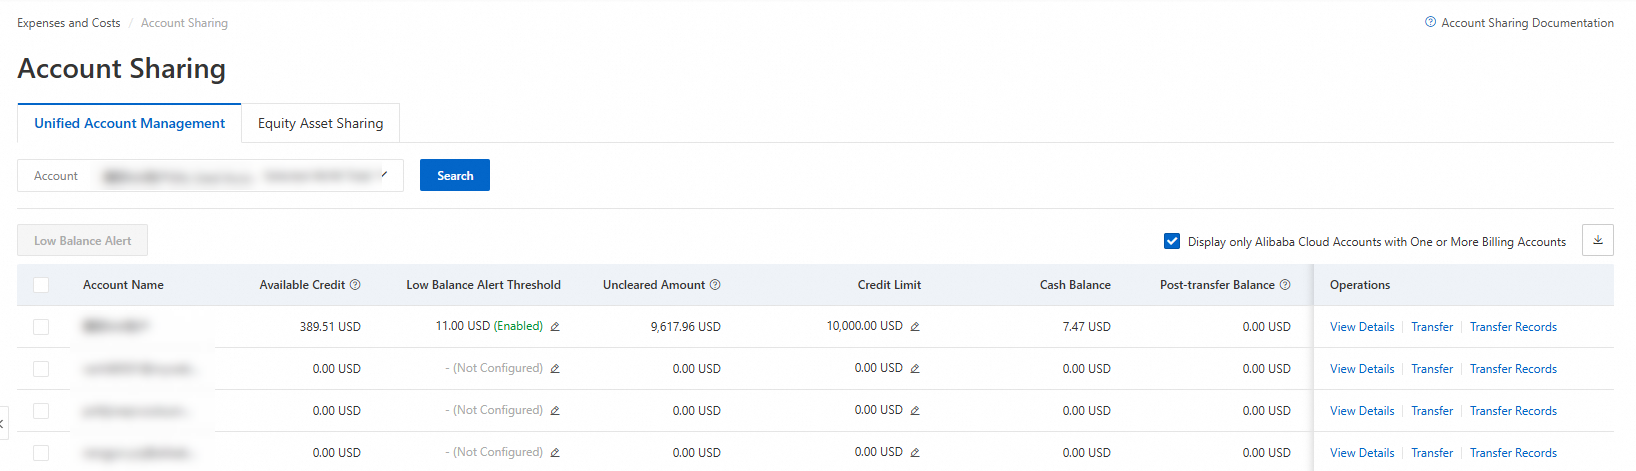Click the Low Balance Alert Threshold header
This screenshot has width=1636, height=471.
(483, 285)
